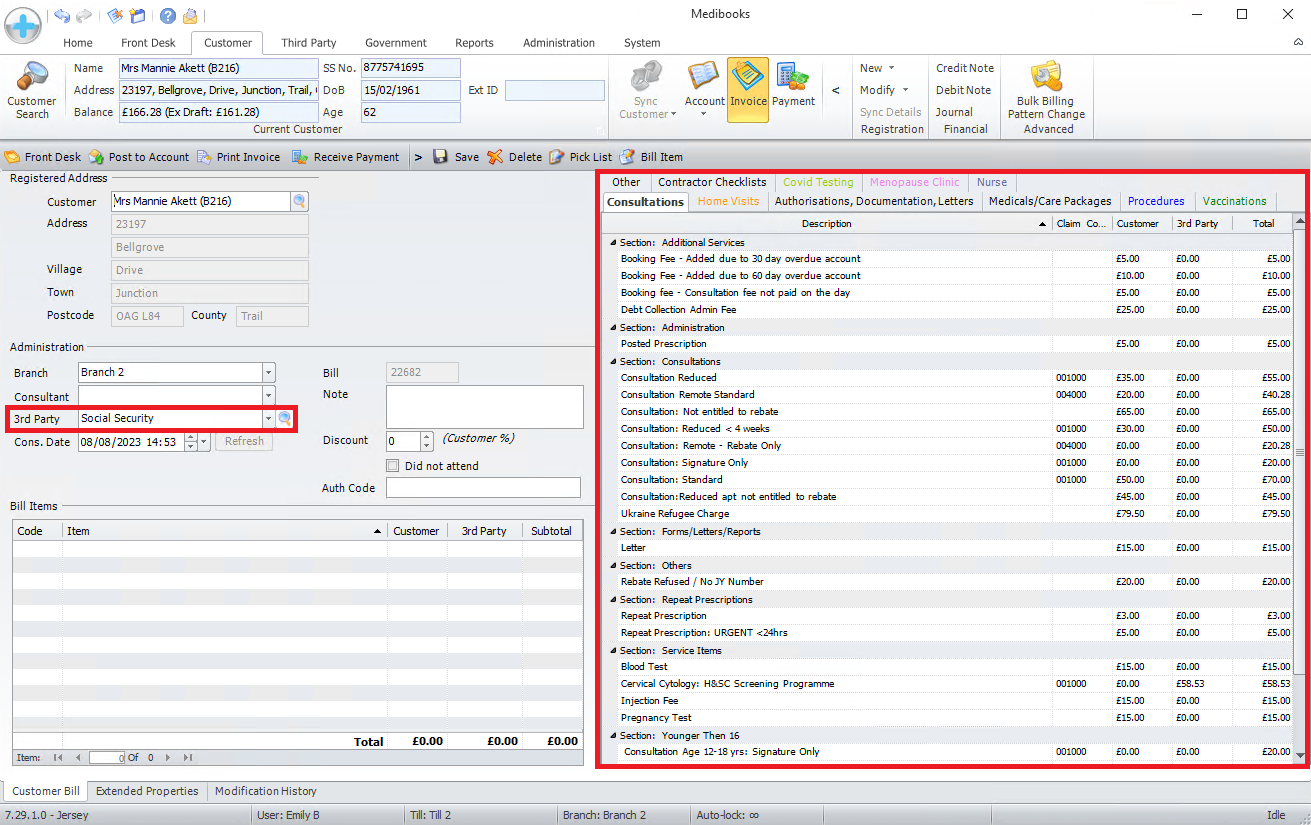Viewport: 1311px width, 825px height.
Task: Open the Reports menu tab
Action: (474, 43)
